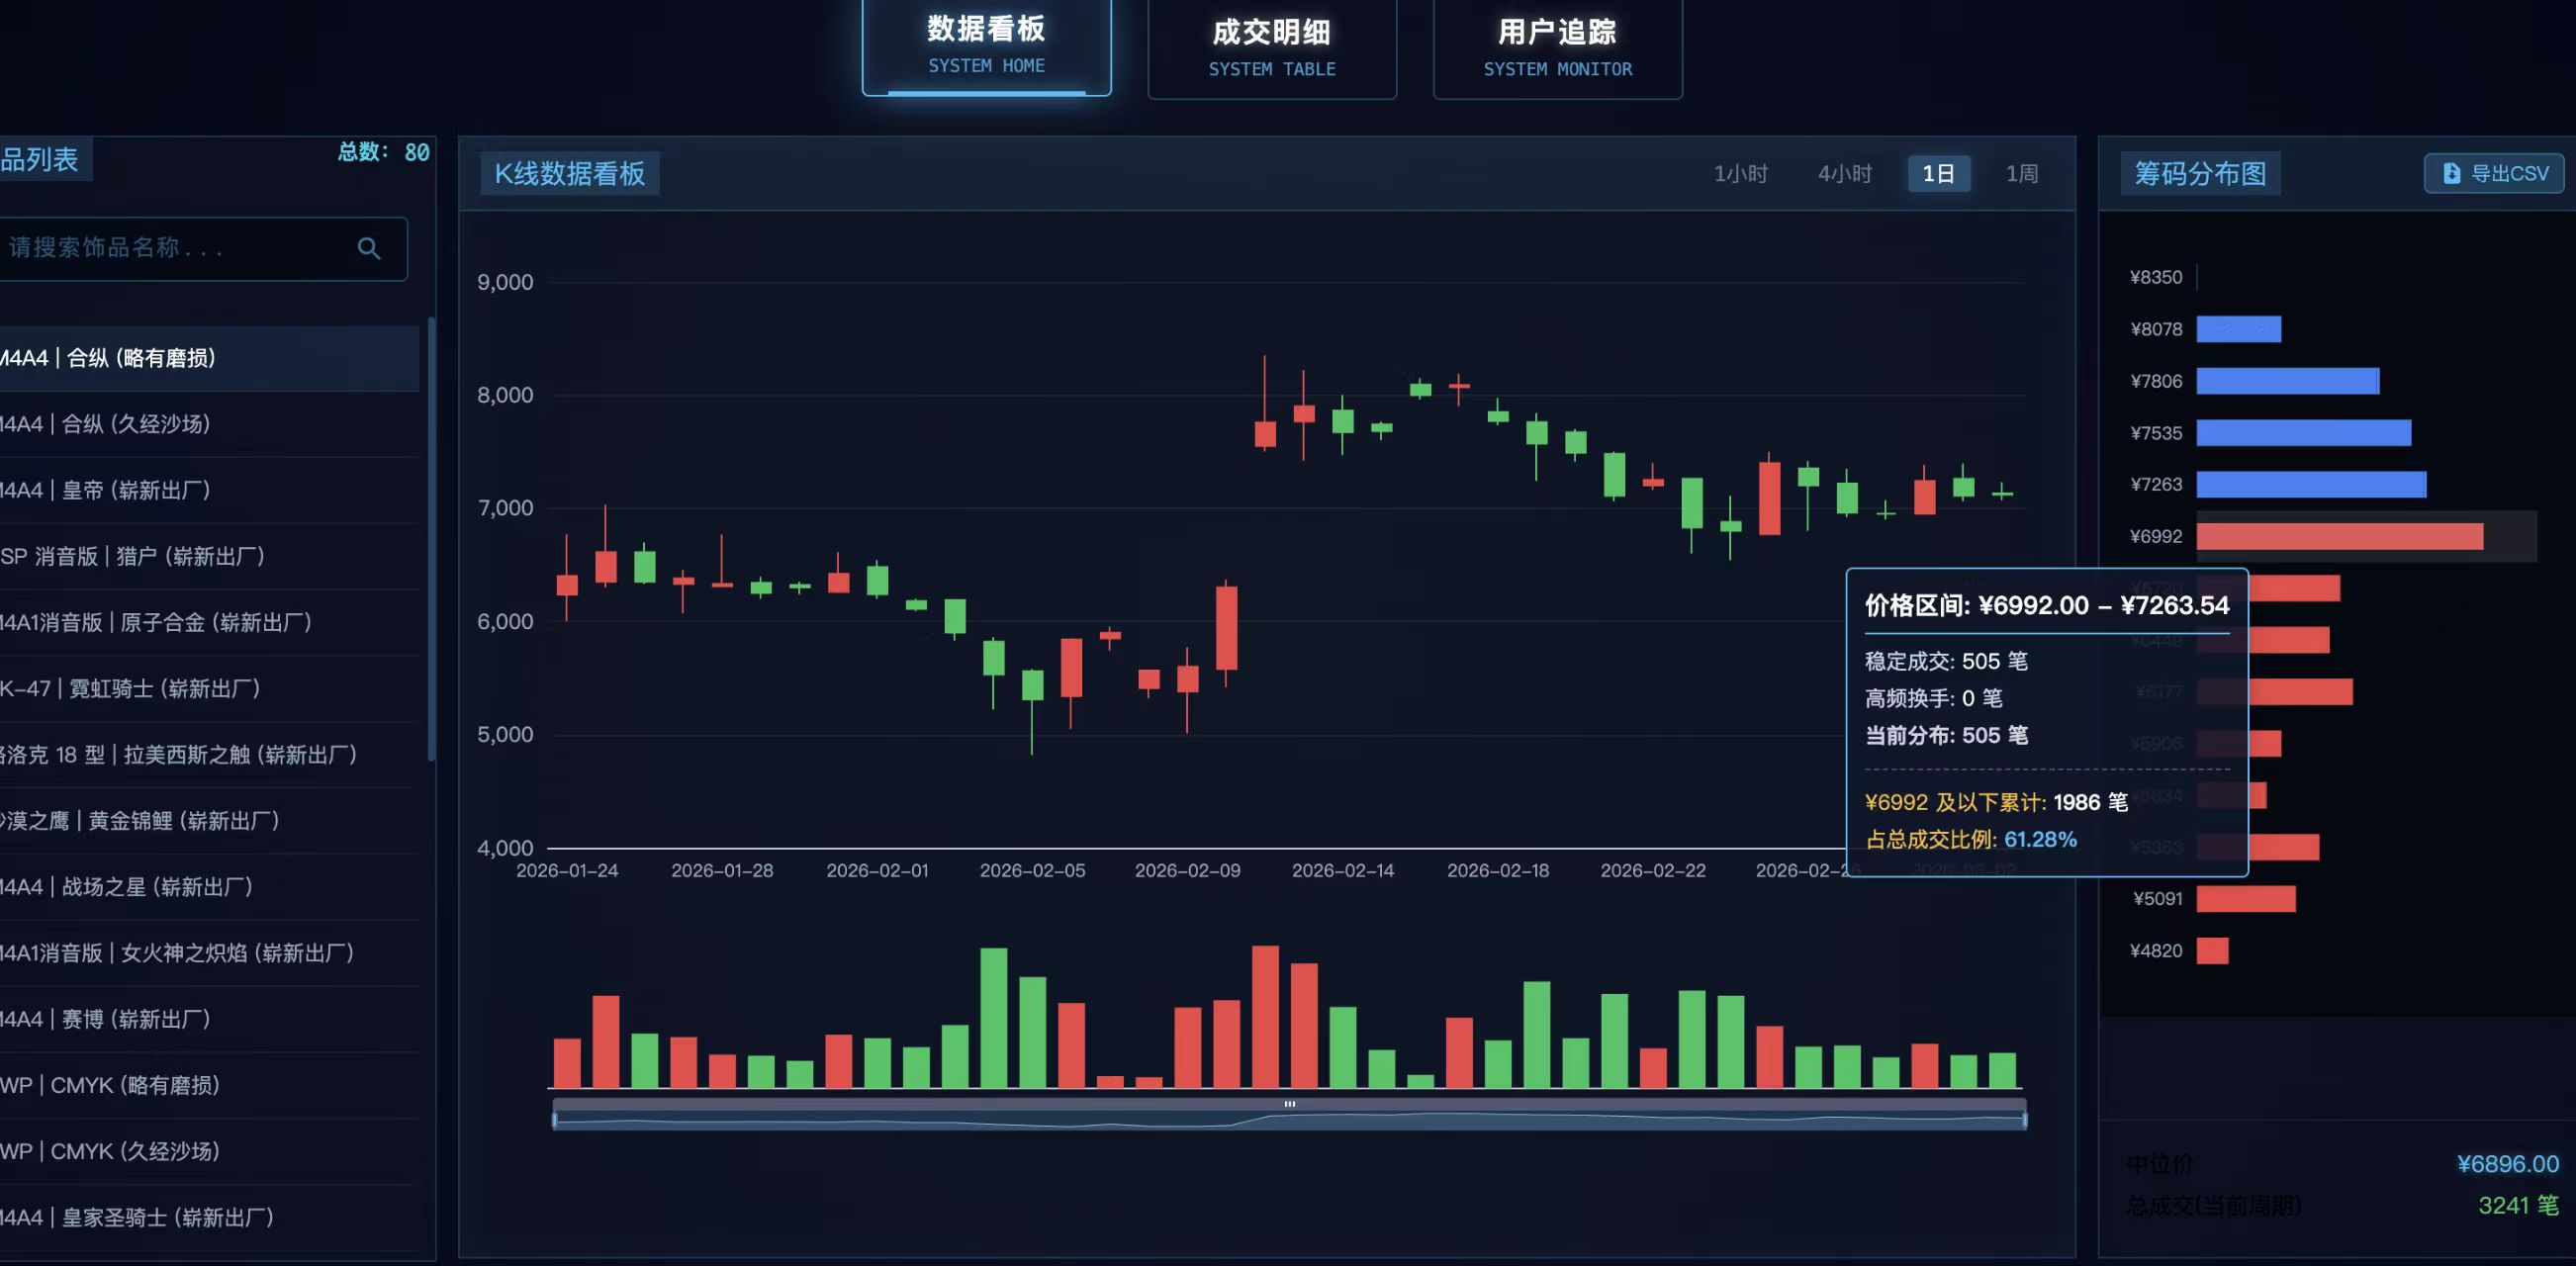Click the highlighted ¥6992 distribution bar

point(2339,537)
